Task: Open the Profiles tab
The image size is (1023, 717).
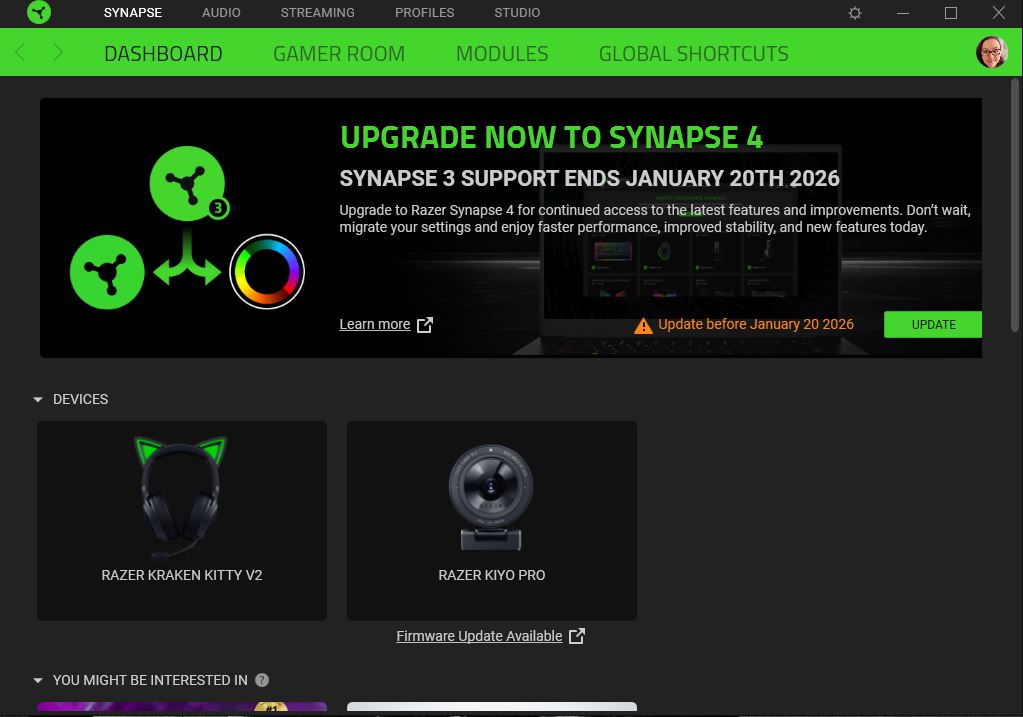Action: click(x=425, y=12)
